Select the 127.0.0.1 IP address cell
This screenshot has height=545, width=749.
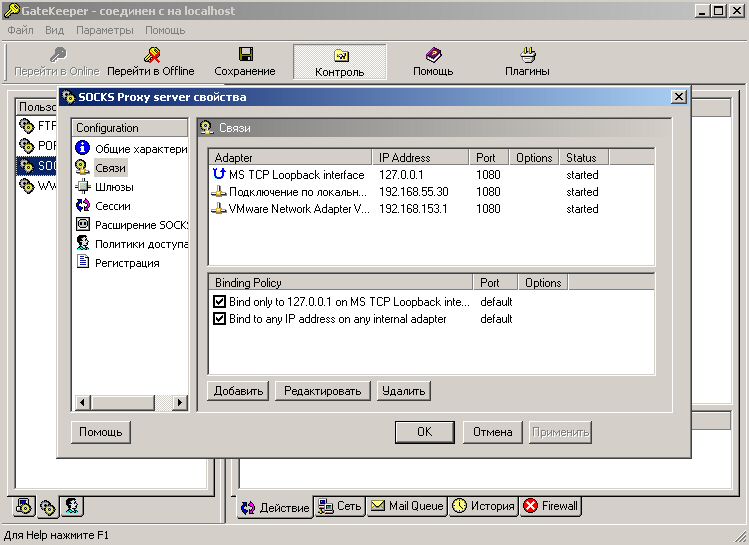(x=401, y=175)
